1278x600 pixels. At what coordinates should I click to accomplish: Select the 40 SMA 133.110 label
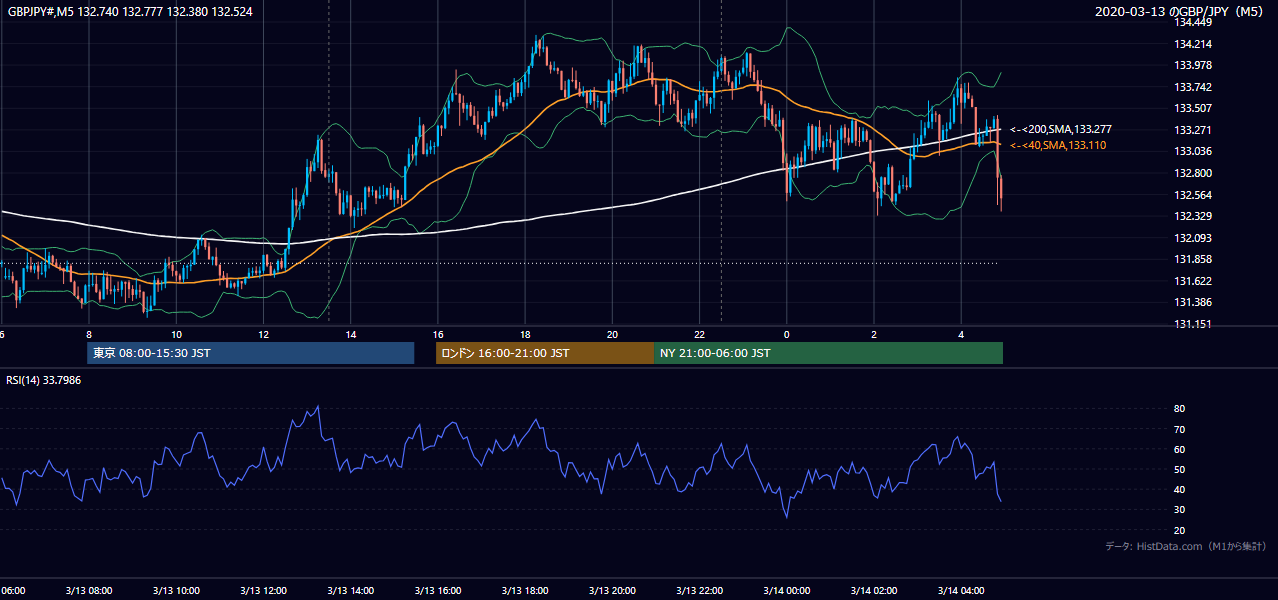pyautogui.click(x=1058, y=145)
